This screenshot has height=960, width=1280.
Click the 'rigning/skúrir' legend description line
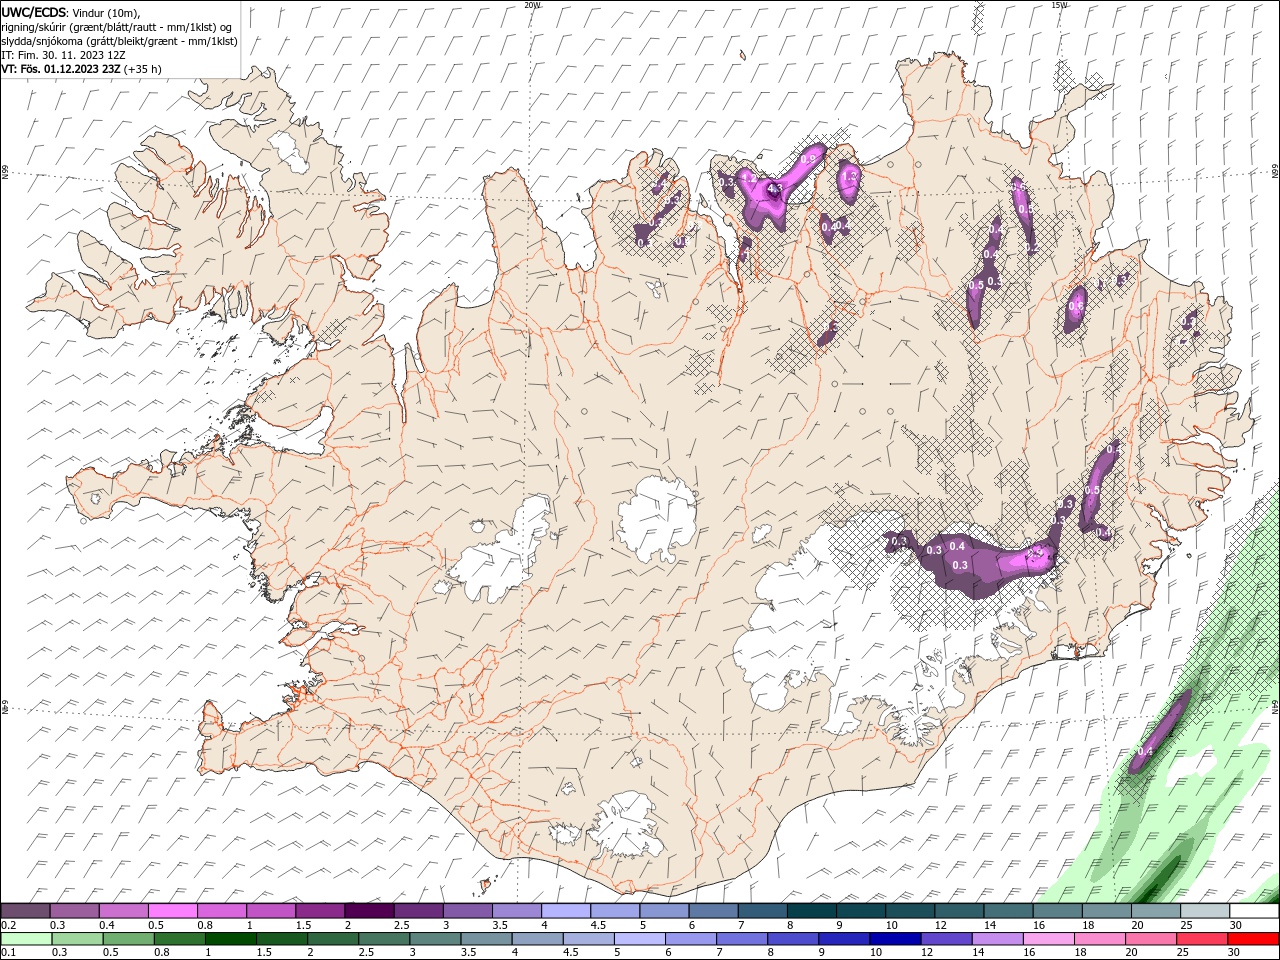click(x=117, y=27)
